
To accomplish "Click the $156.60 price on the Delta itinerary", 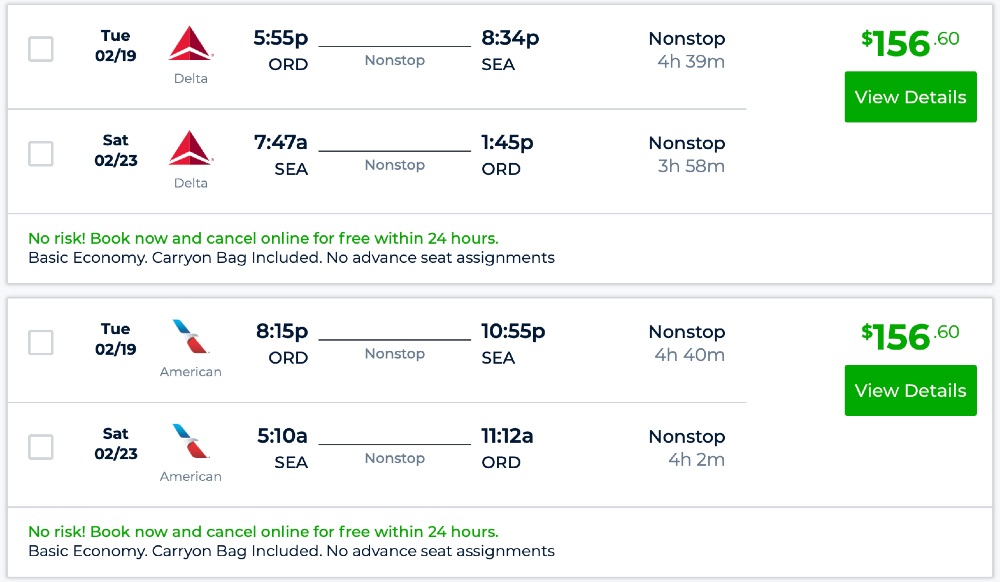I will click(x=909, y=44).
